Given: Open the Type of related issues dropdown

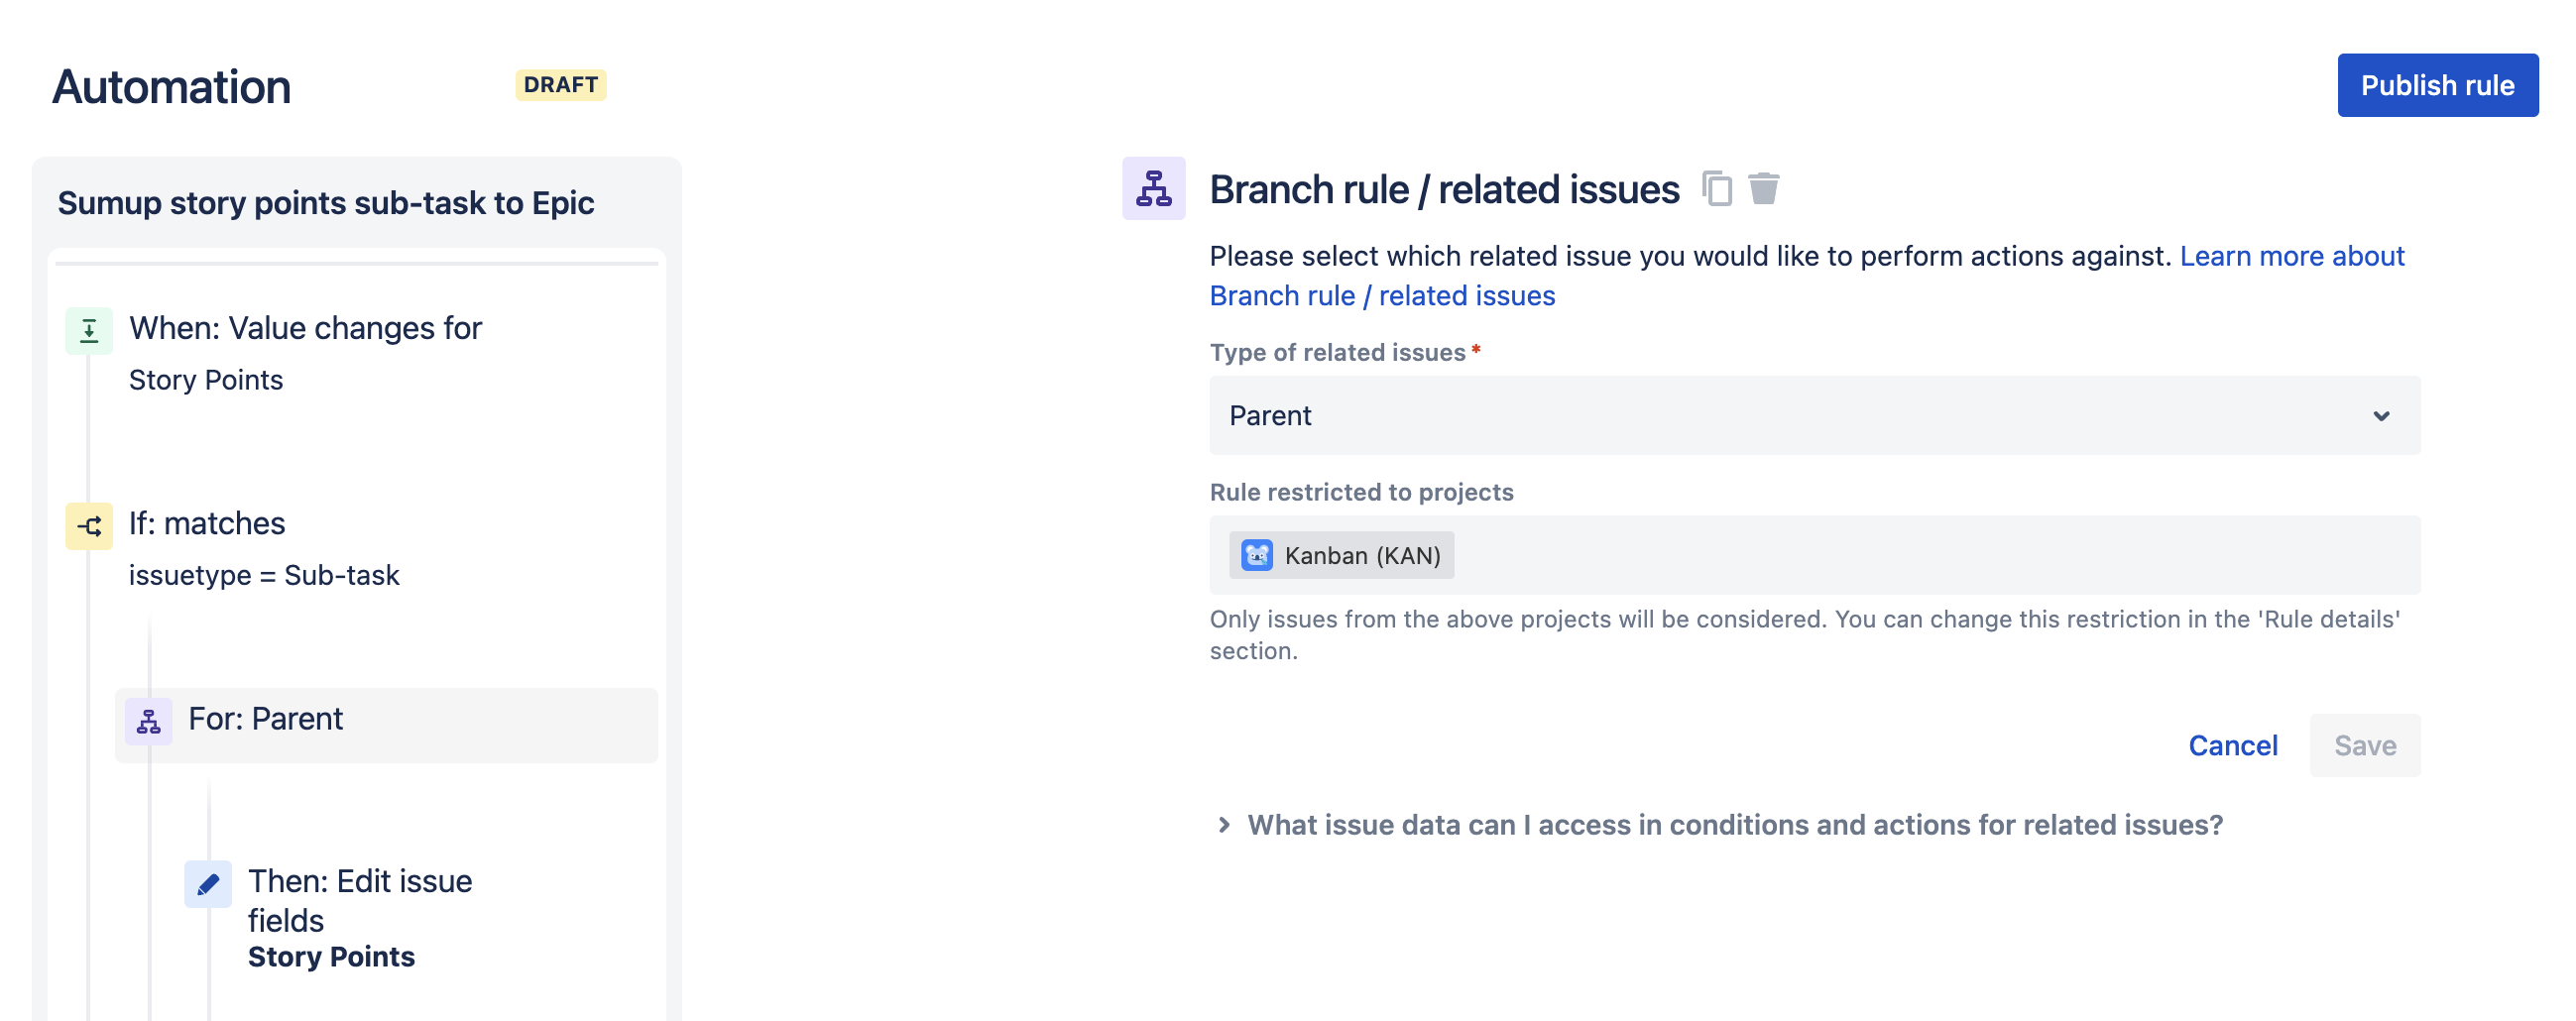Looking at the screenshot, I should point(1800,415).
